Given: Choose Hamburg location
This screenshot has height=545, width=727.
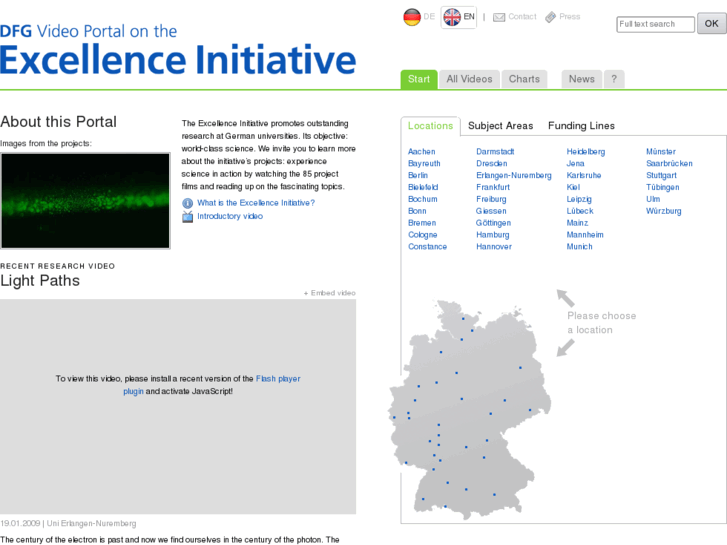Looking at the screenshot, I should [x=492, y=235].
